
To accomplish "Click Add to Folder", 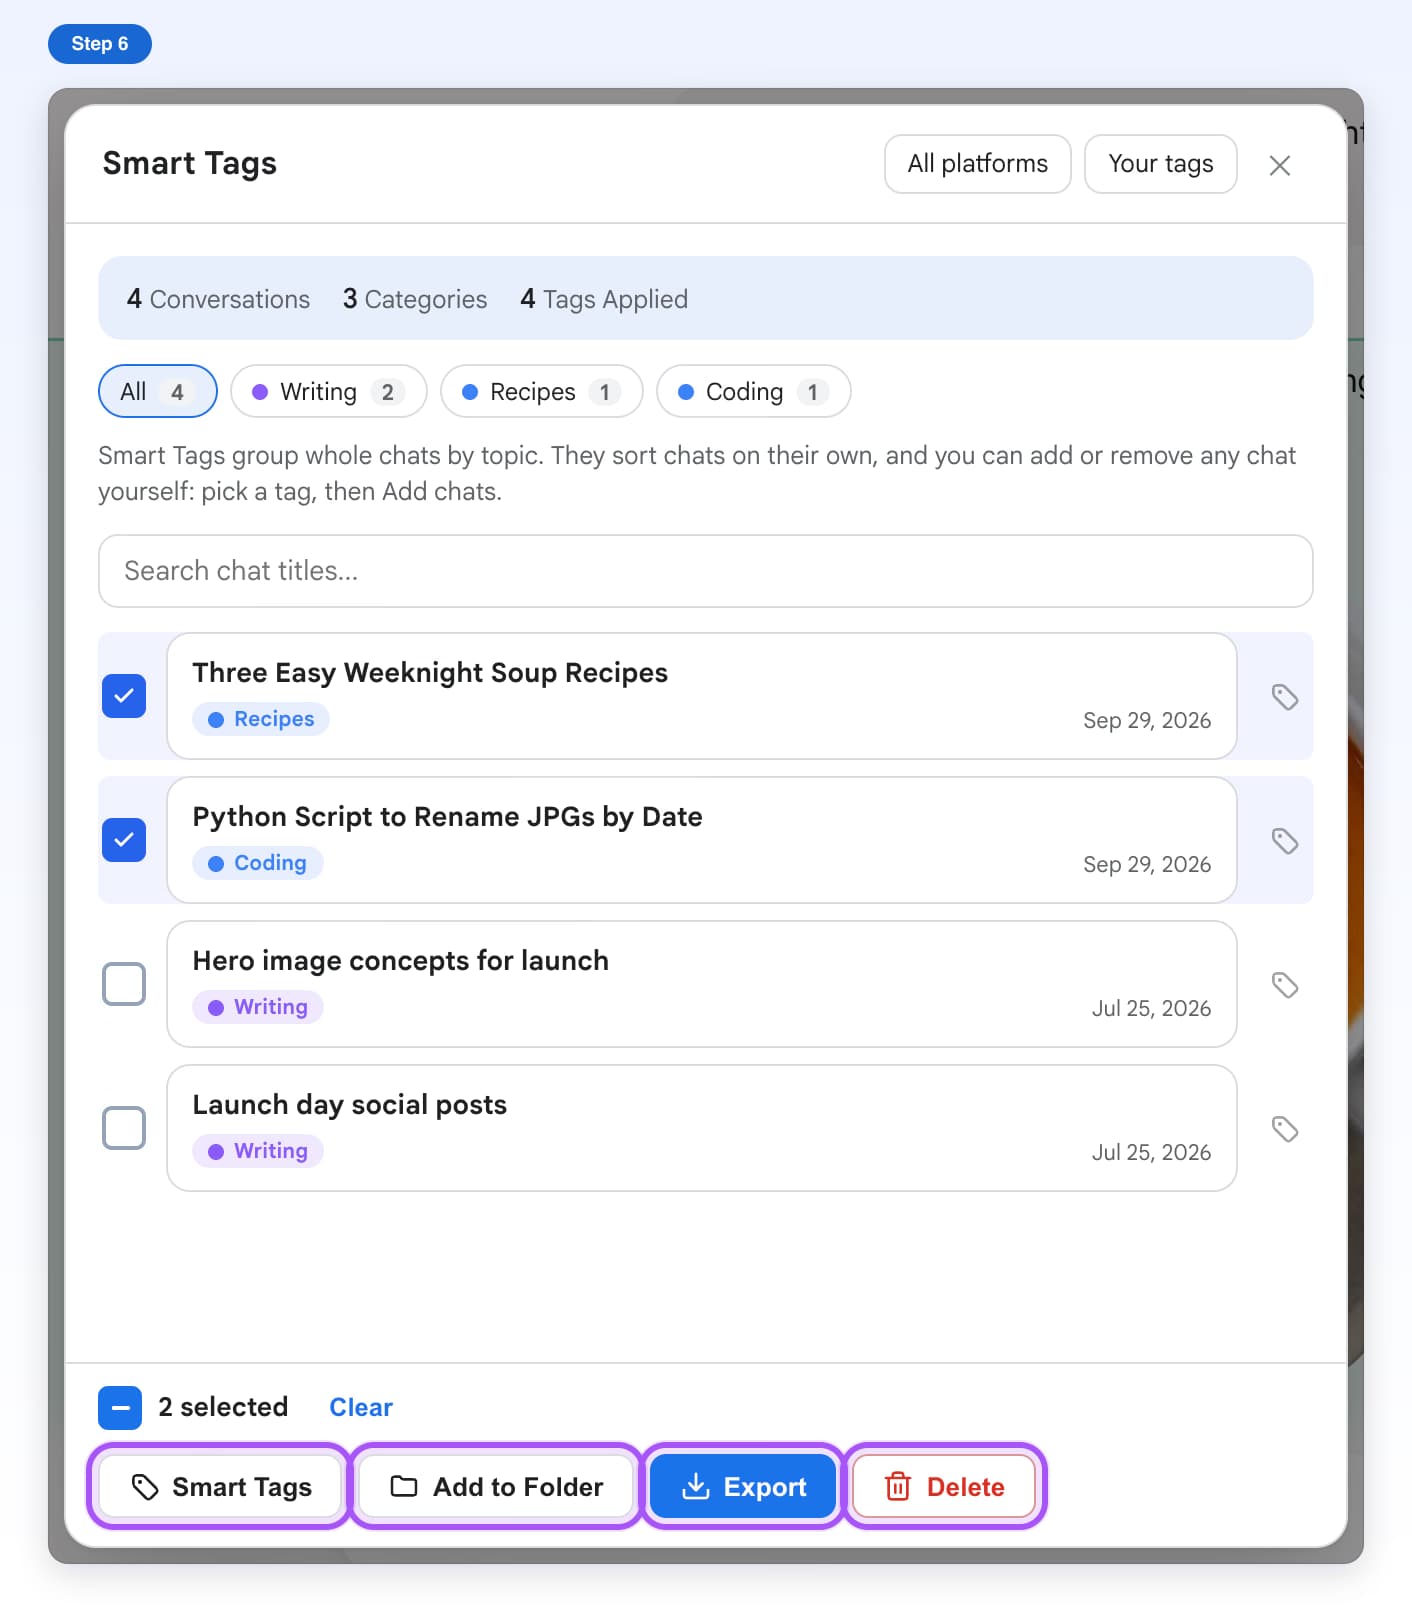I will point(497,1486).
